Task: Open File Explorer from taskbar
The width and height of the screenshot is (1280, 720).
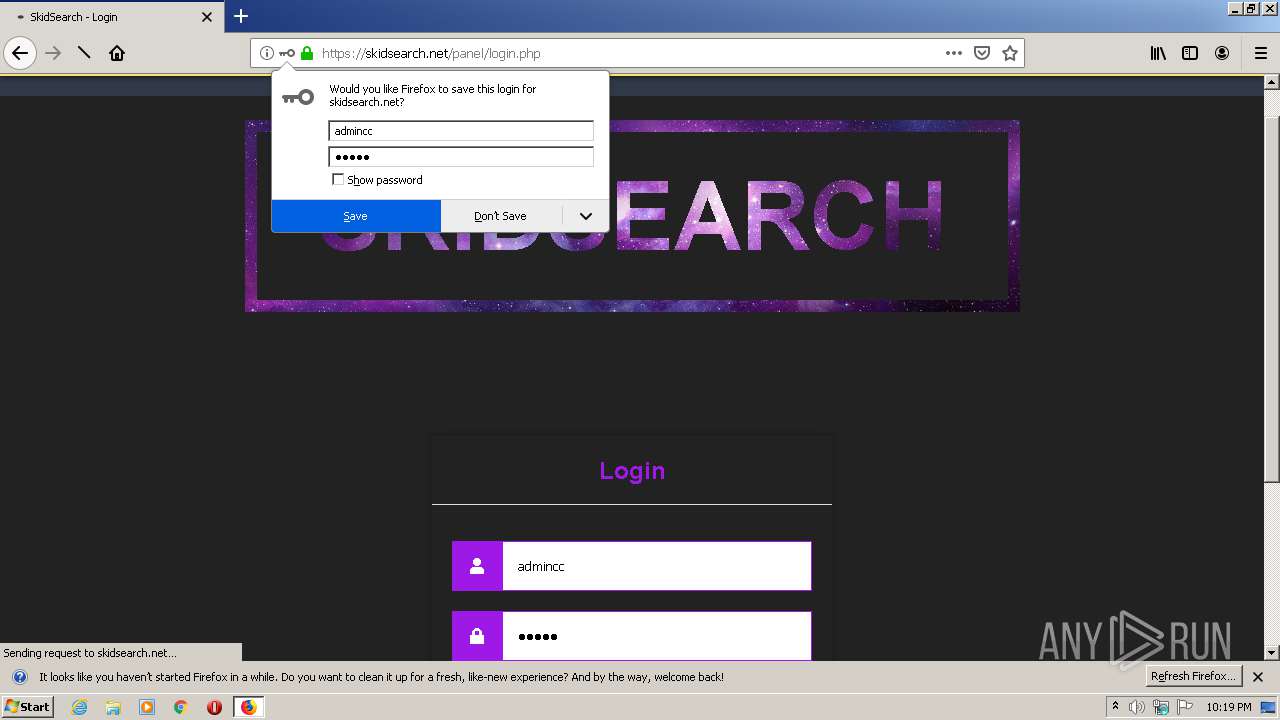Action: click(113, 707)
